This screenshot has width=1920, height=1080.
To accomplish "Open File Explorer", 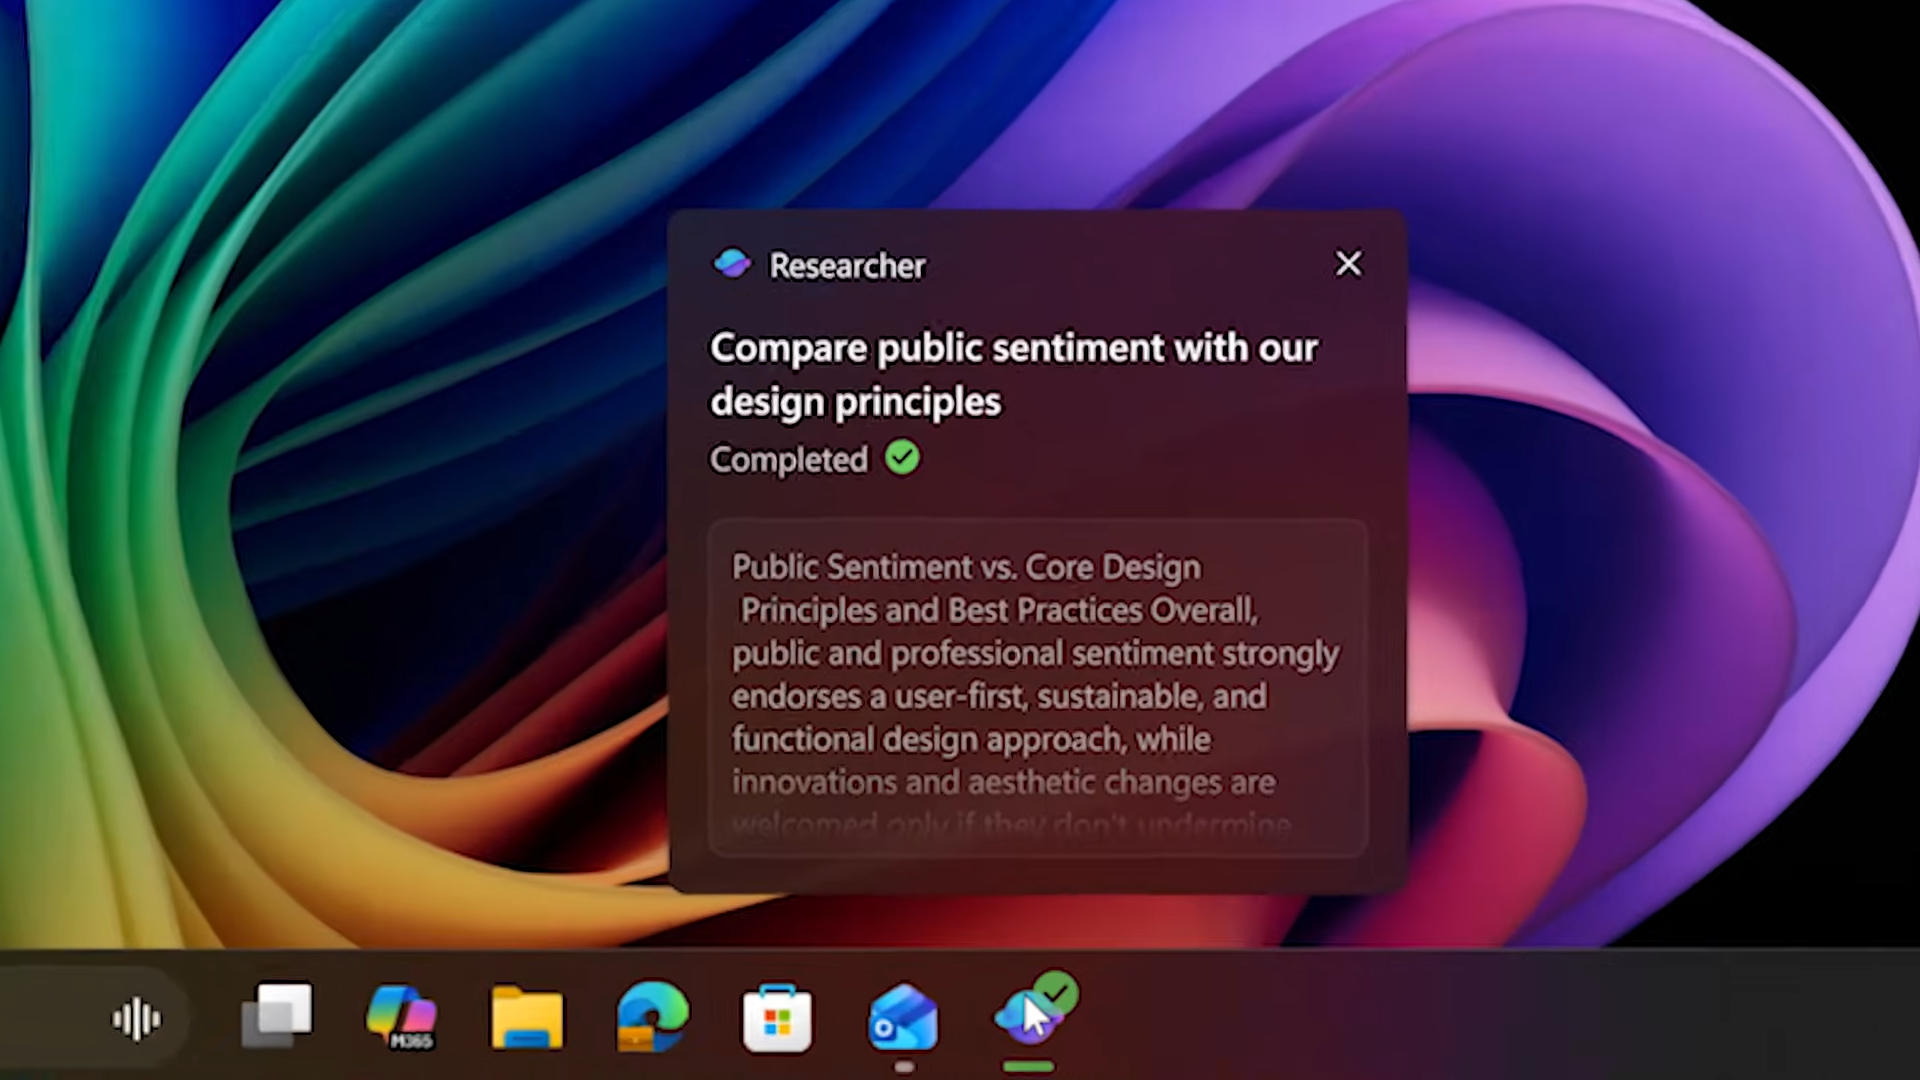I will click(x=527, y=1017).
